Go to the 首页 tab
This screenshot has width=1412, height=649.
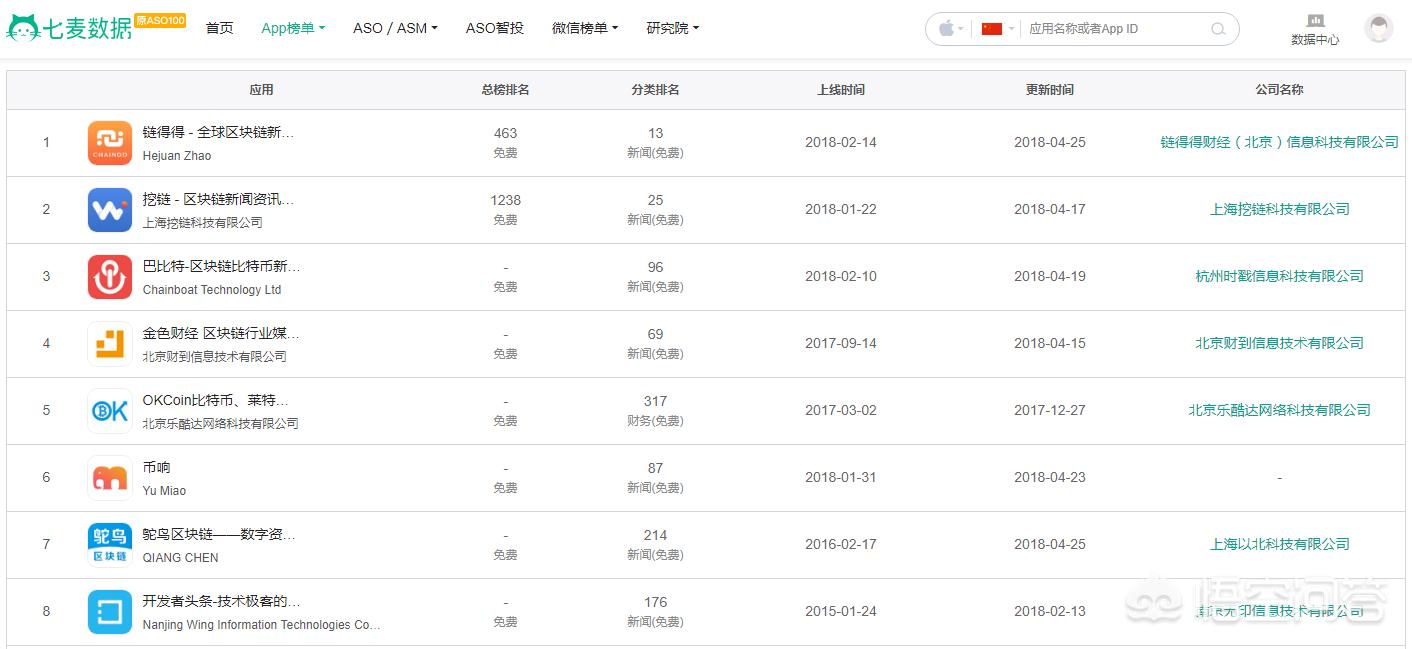click(219, 28)
